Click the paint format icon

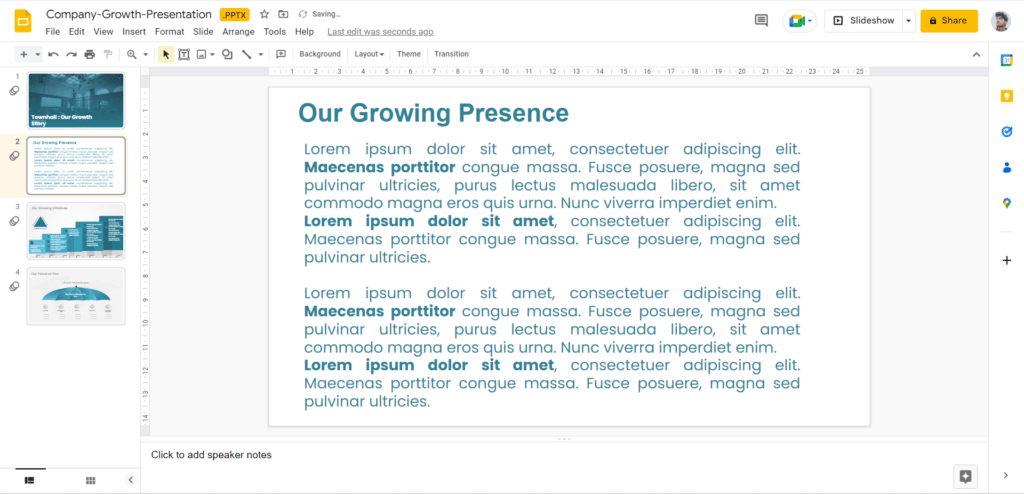click(x=108, y=54)
